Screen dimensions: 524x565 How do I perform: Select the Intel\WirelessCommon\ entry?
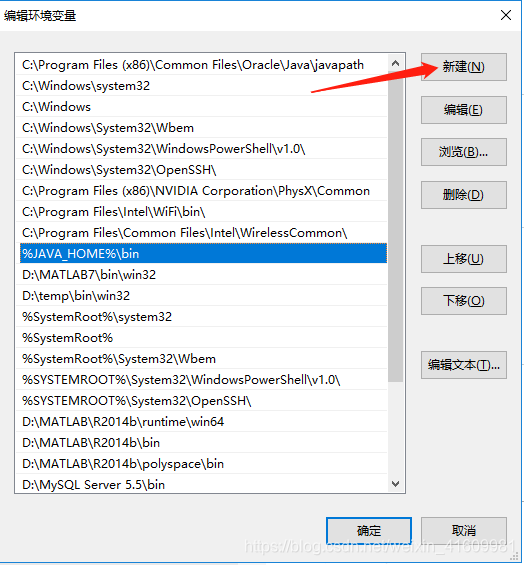click(201, 233)
